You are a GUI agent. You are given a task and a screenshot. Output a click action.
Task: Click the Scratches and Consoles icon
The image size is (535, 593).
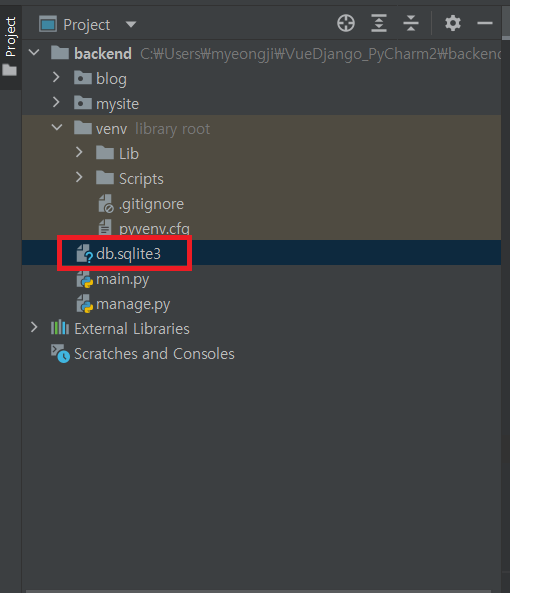click(x=60, y=354)
